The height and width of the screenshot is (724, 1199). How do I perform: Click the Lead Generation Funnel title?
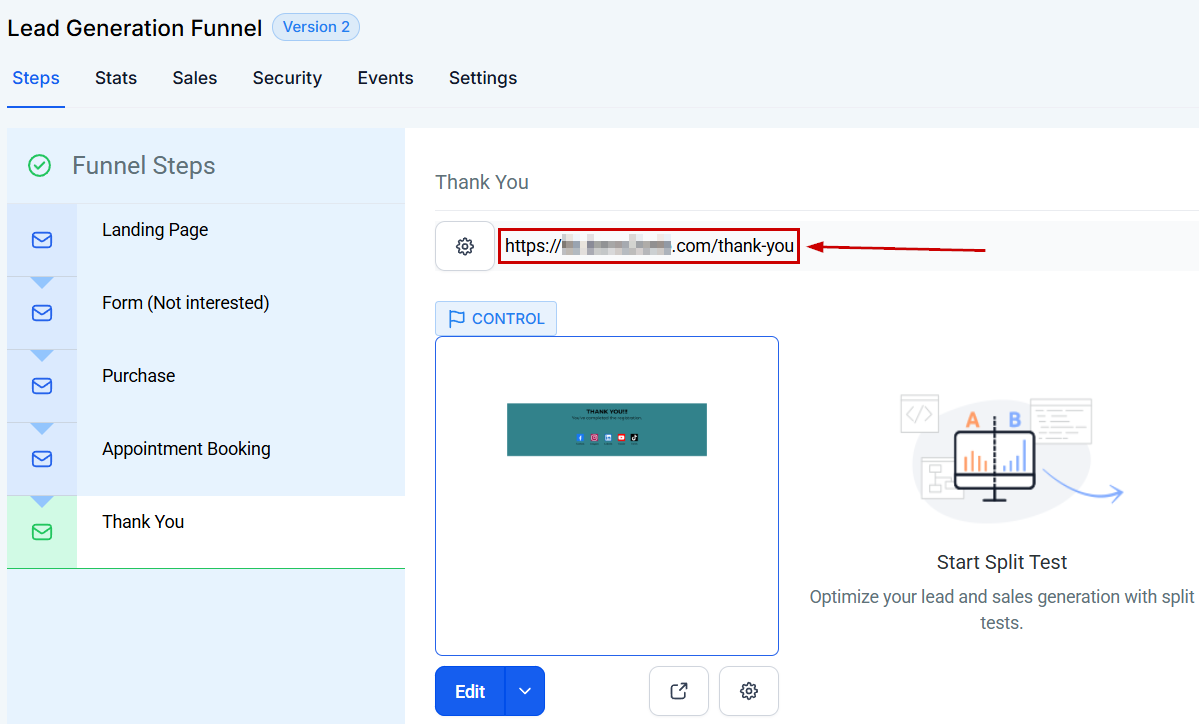pos(135,28)
